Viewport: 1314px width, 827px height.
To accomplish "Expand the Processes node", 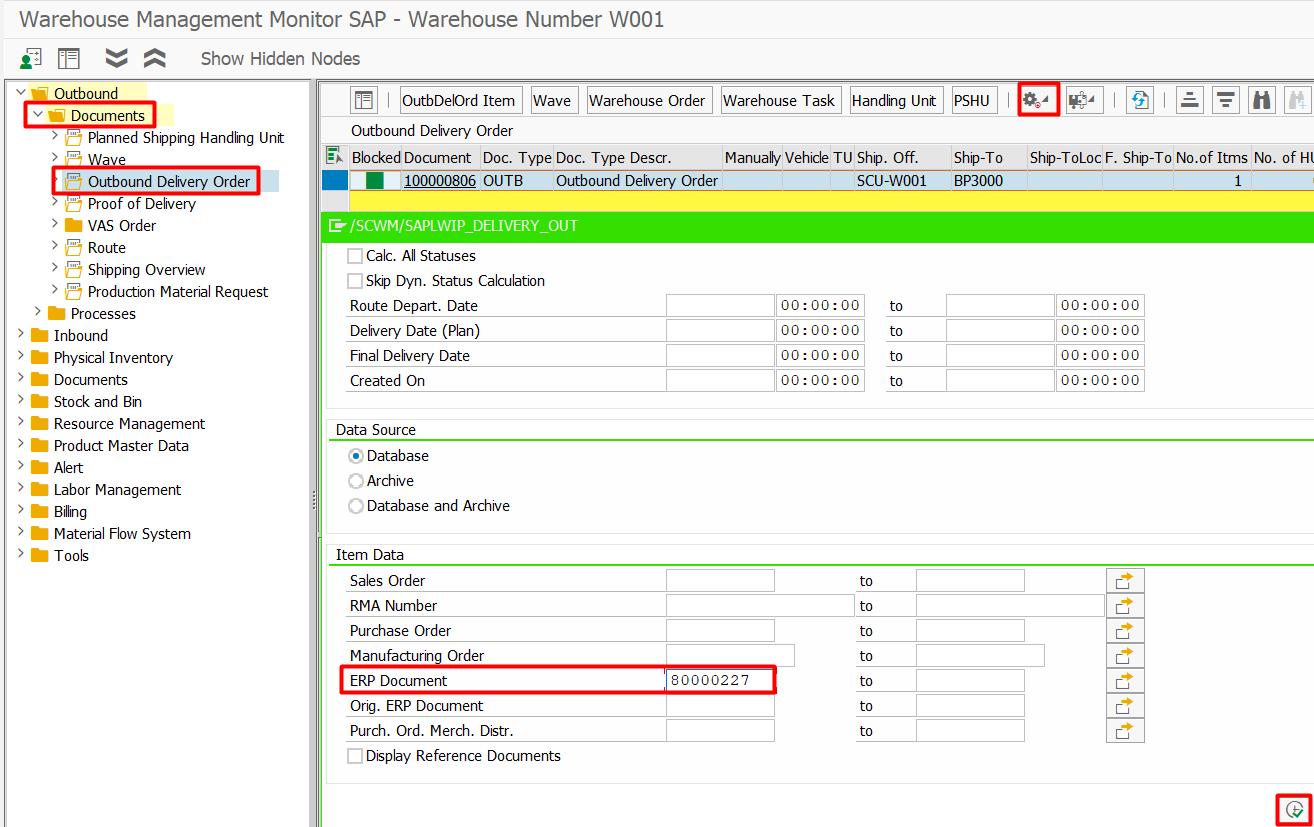I will (38, 313).
